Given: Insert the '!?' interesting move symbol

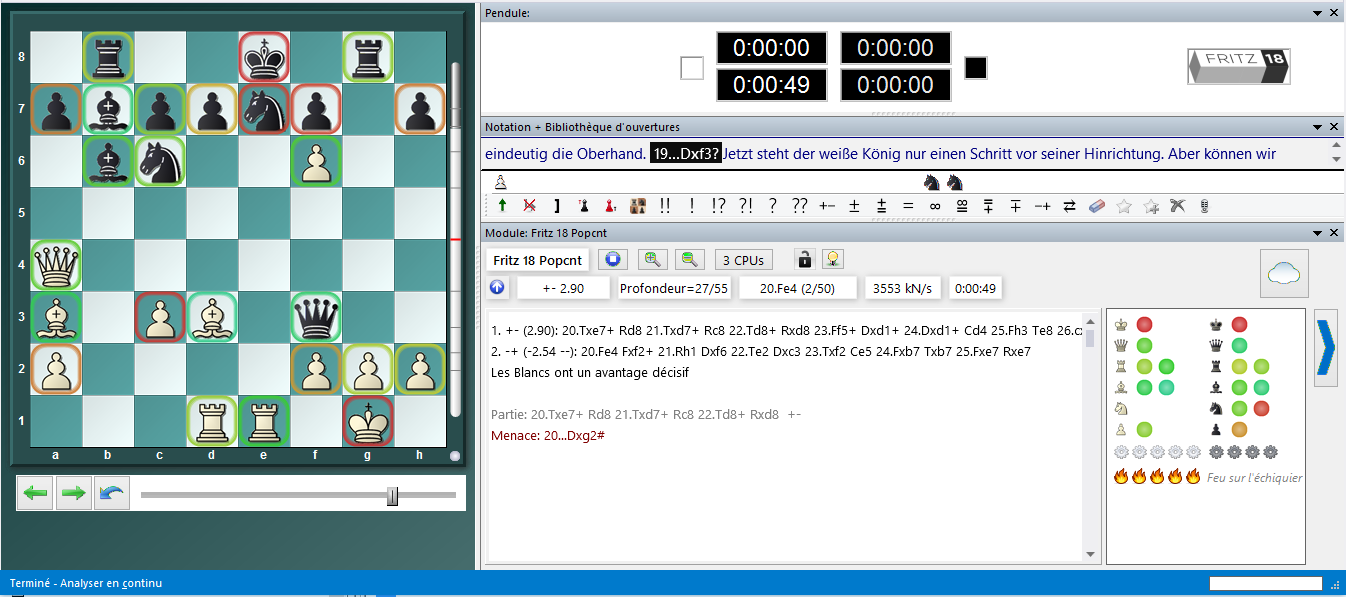Looking at the screenshot, I should pos(718,206).
